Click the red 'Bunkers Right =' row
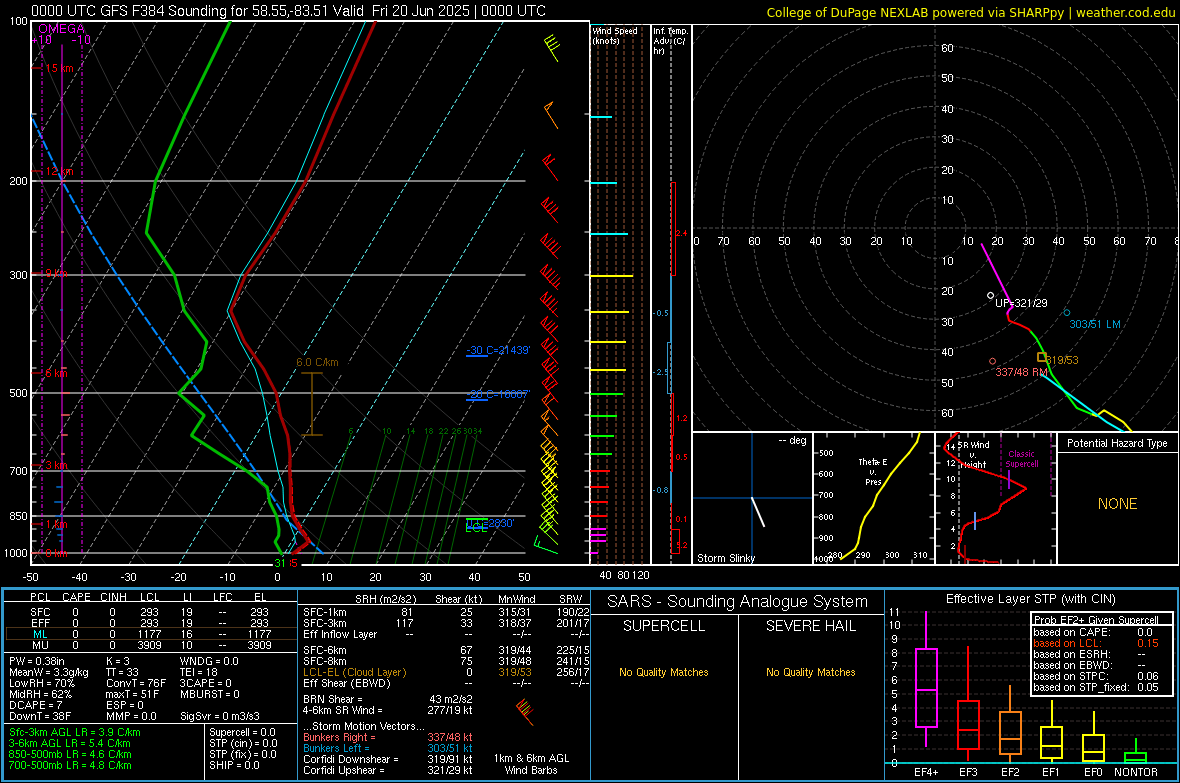1180x783 pixels. coord(388,737)
